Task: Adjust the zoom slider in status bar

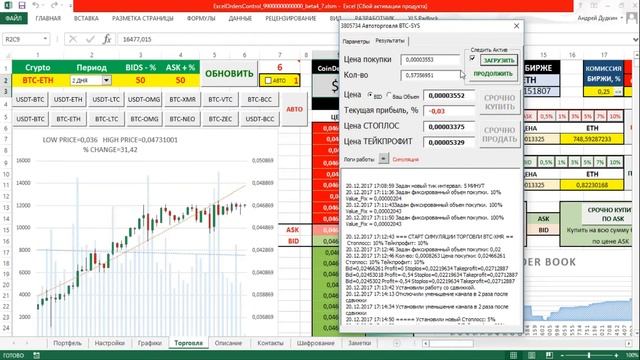Action: pos(589,356)
